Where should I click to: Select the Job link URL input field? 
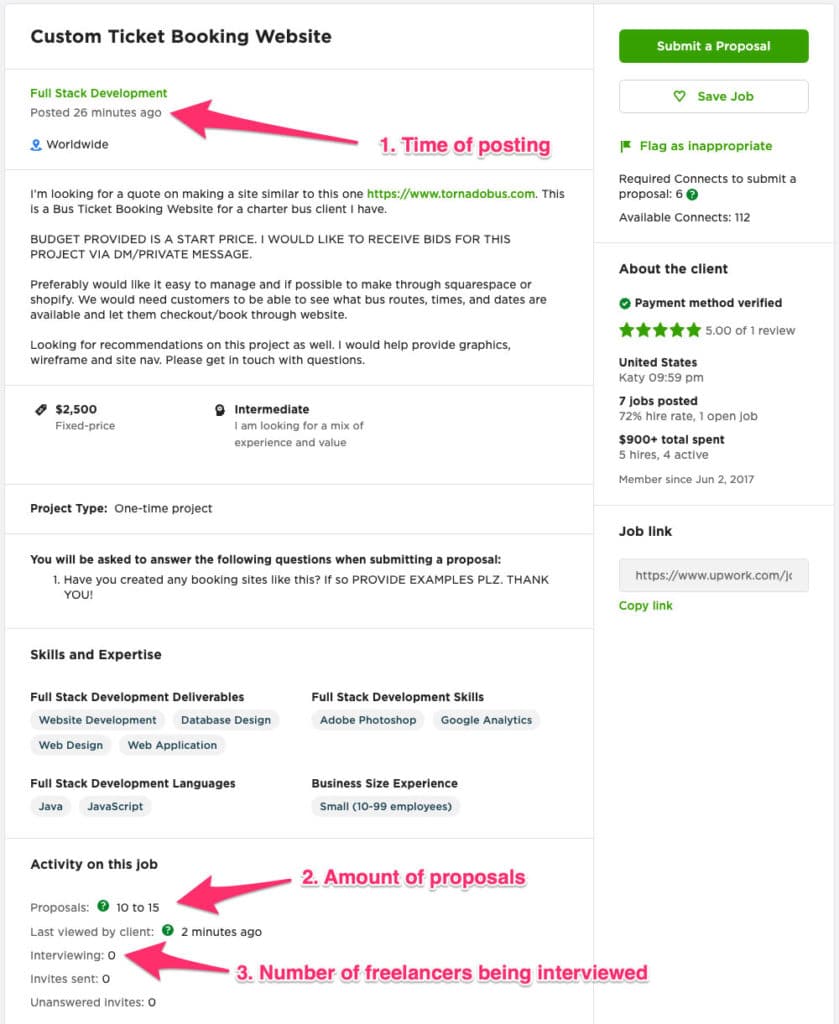click(x=713, y=575)
